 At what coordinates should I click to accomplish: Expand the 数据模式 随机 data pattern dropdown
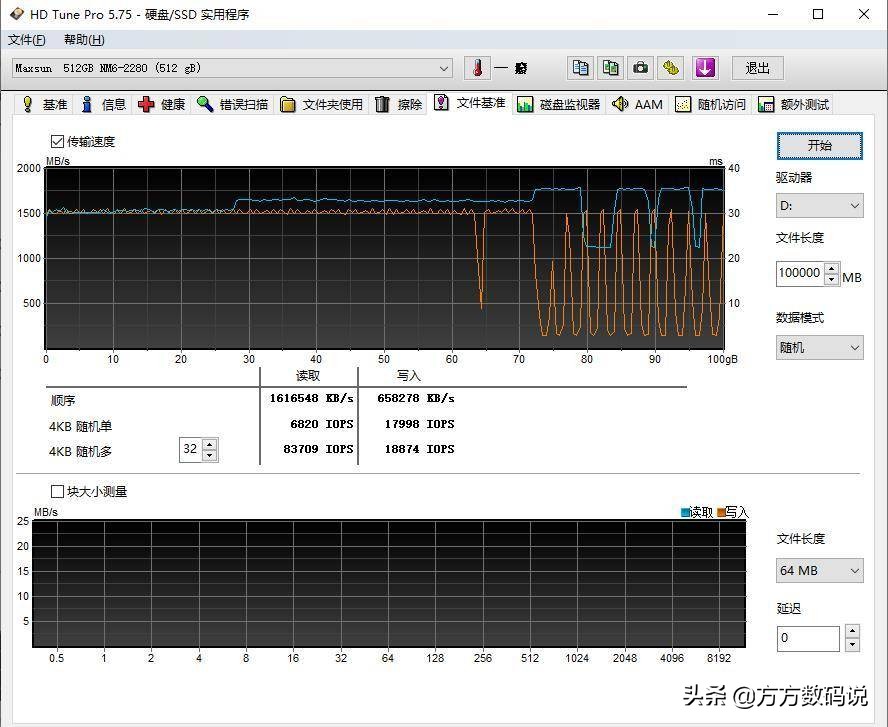tap(819, 348)
